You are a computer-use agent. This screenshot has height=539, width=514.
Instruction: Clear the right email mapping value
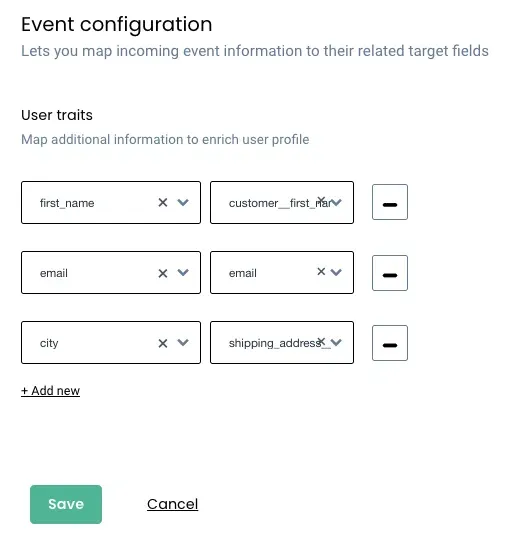(x=321, y=272)
